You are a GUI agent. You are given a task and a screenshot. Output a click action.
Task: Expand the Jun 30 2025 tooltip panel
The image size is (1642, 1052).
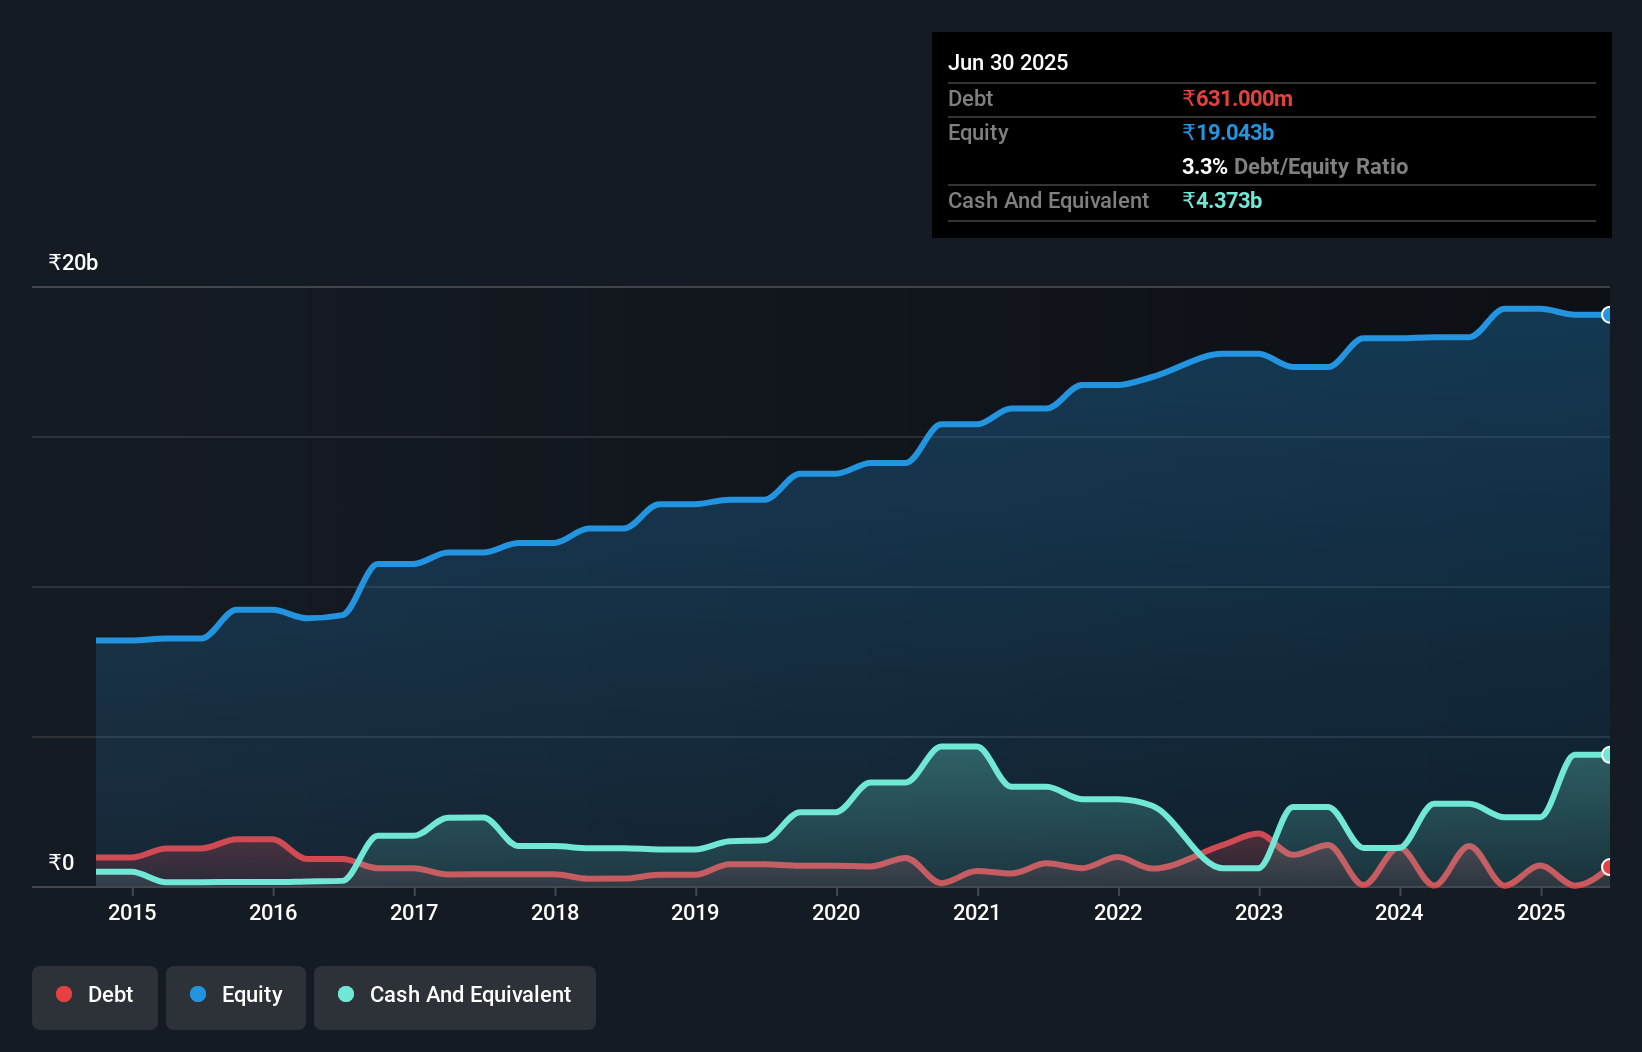coord(1009,62)
